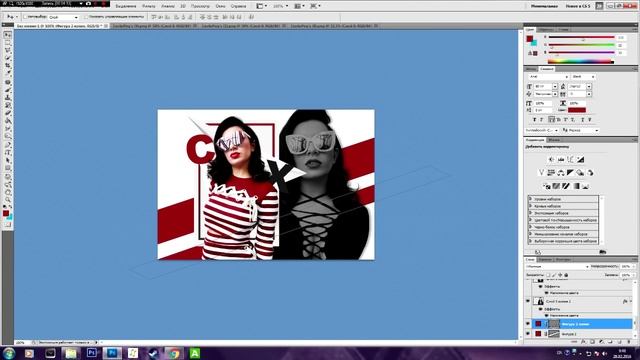Toggle lock transparent pixels in Layers panel
The image size is (640, 360).
pyautogui.click(x=548, y=275)
